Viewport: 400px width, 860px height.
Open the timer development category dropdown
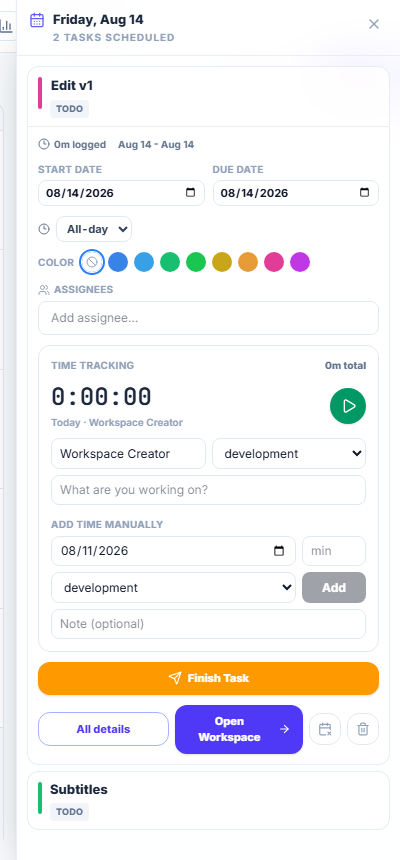(289, 454)
